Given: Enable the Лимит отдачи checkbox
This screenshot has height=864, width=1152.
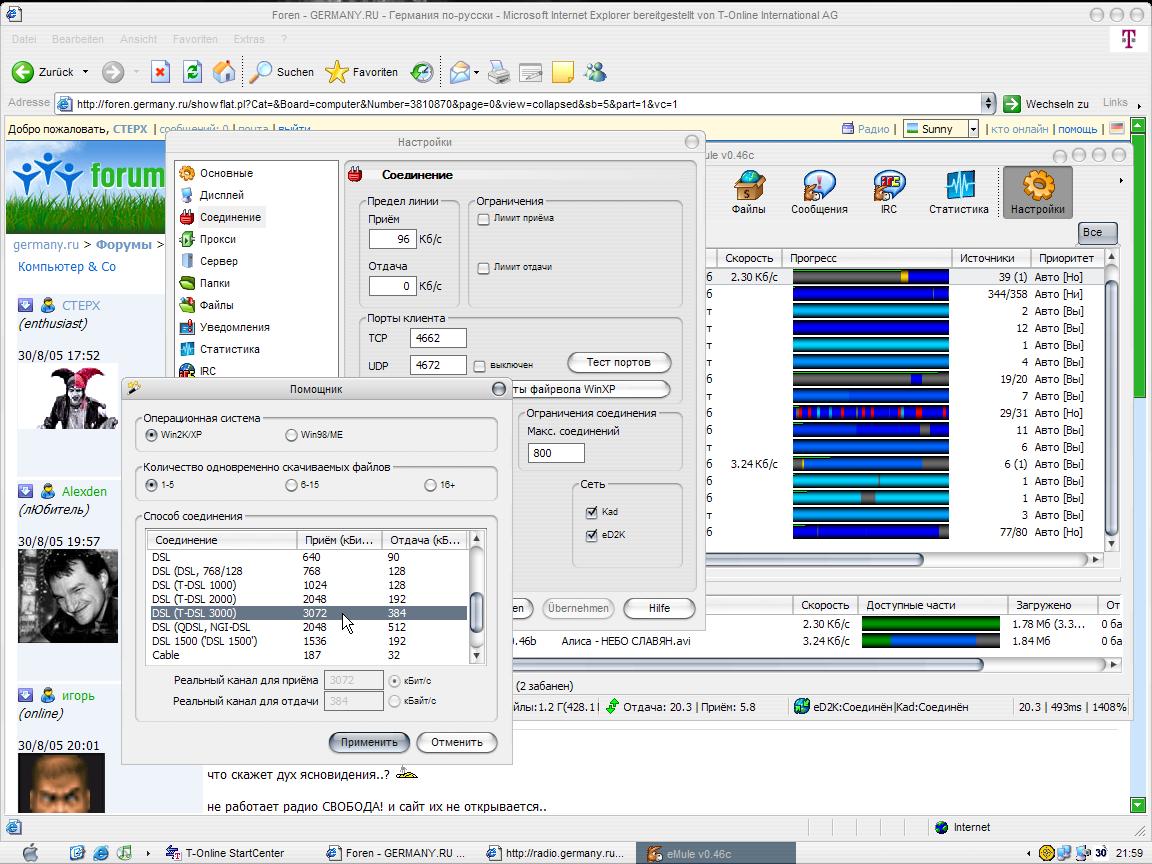Looking at the screenshot, I should tap(483, 268).
